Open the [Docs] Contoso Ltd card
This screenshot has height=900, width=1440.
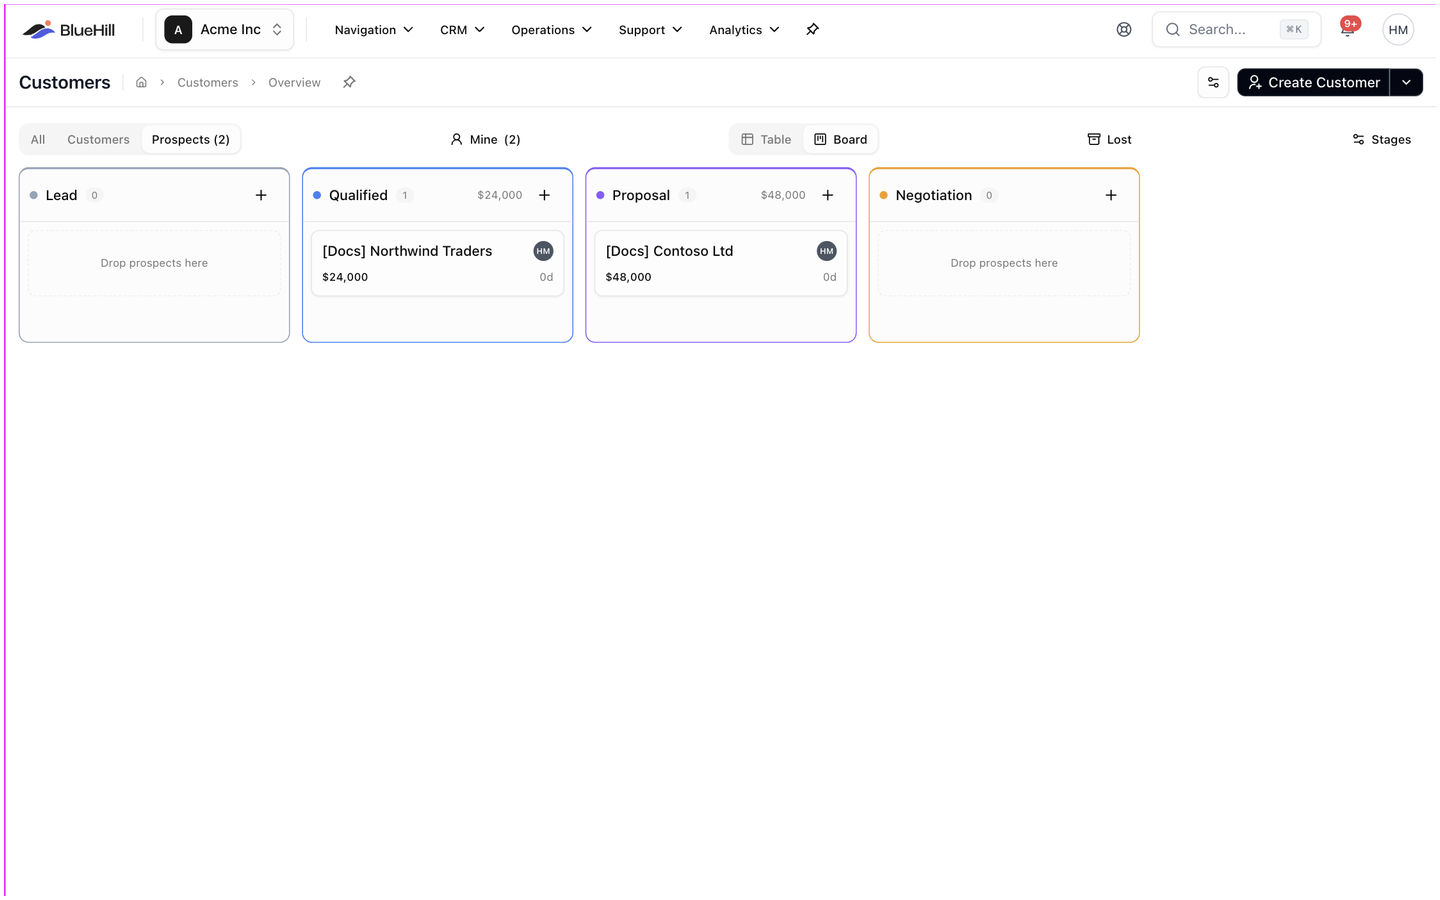tap(721, 263)
